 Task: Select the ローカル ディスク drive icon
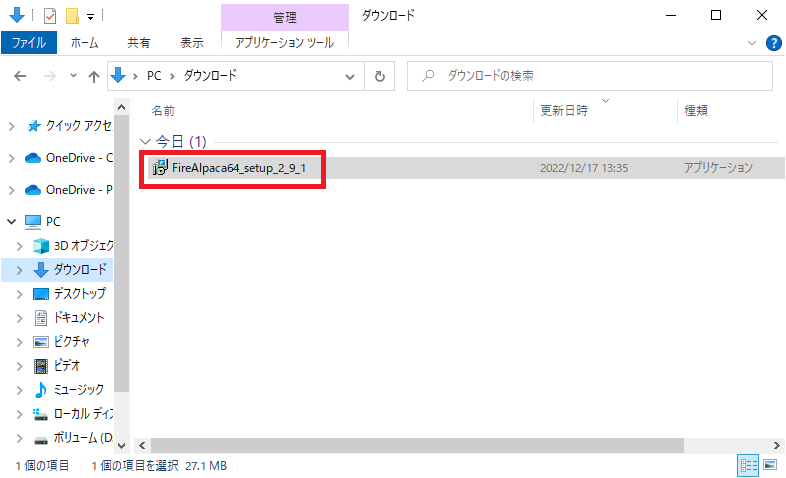pos(40,414)
